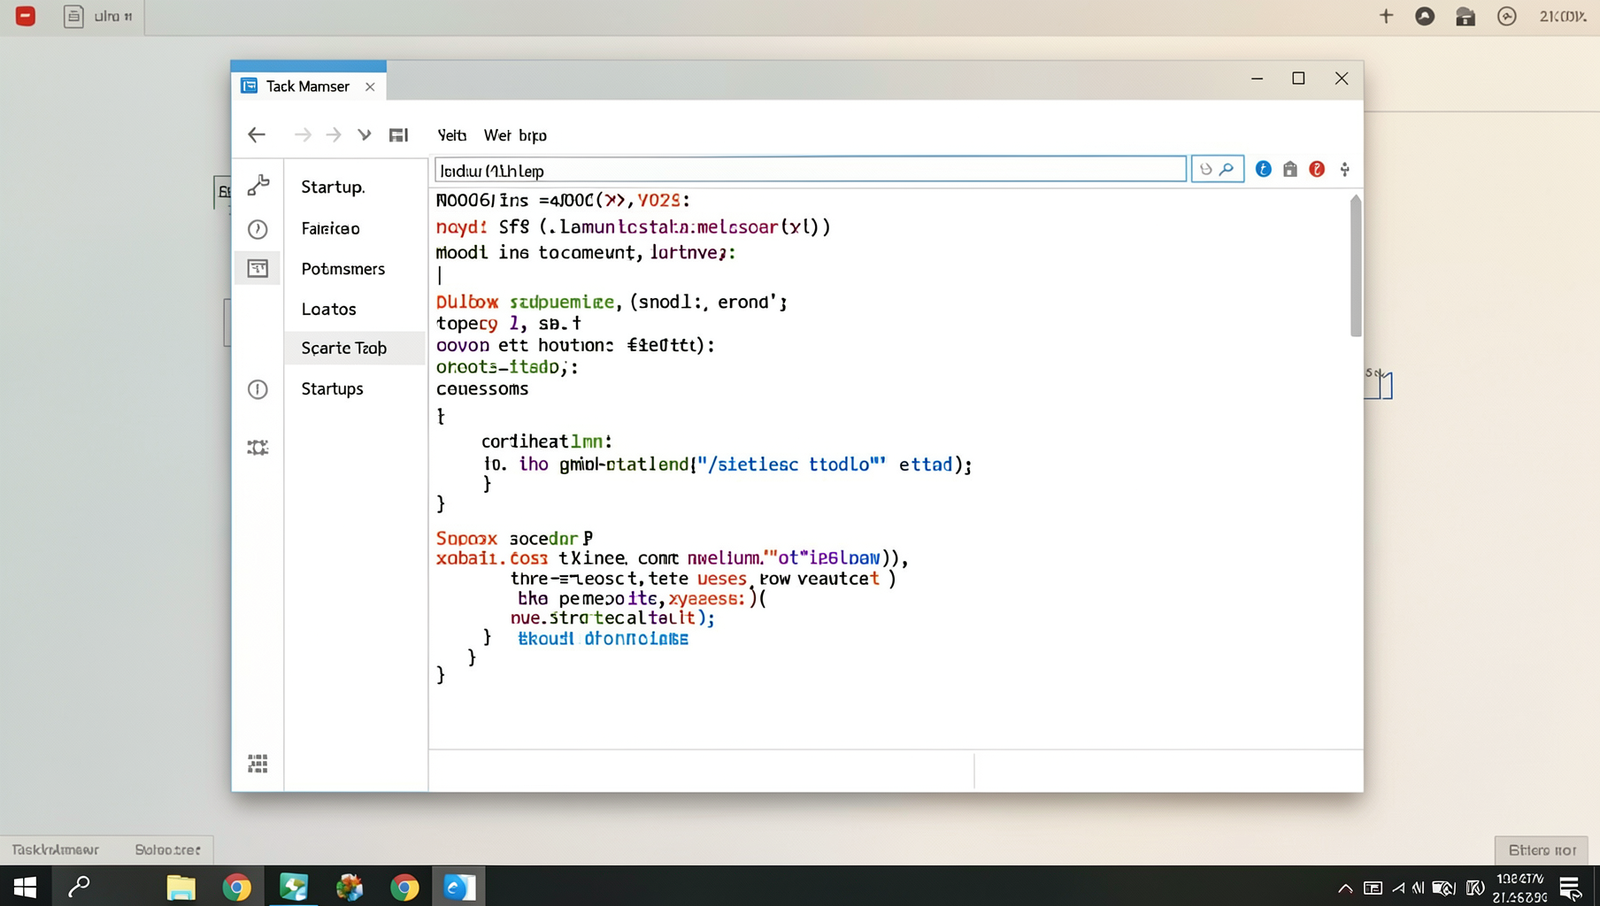Open the Wet brpo menu
The image size is (1600, 906).
pyautogui.click(x=515, y=135)
